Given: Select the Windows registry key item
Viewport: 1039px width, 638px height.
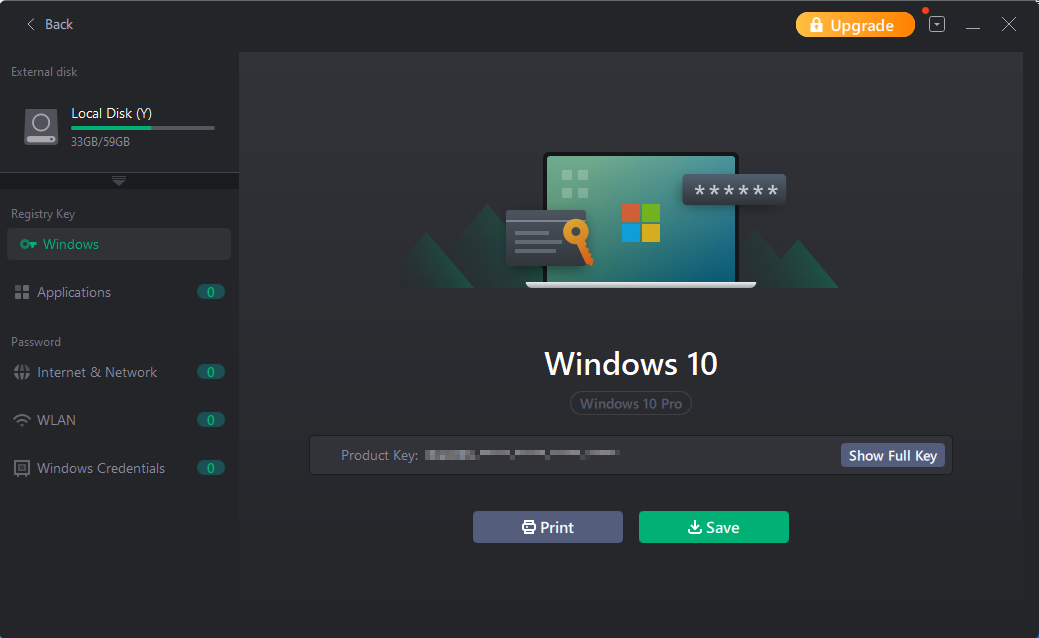Looking at the screenshot, I should click(x=119, y=244).
